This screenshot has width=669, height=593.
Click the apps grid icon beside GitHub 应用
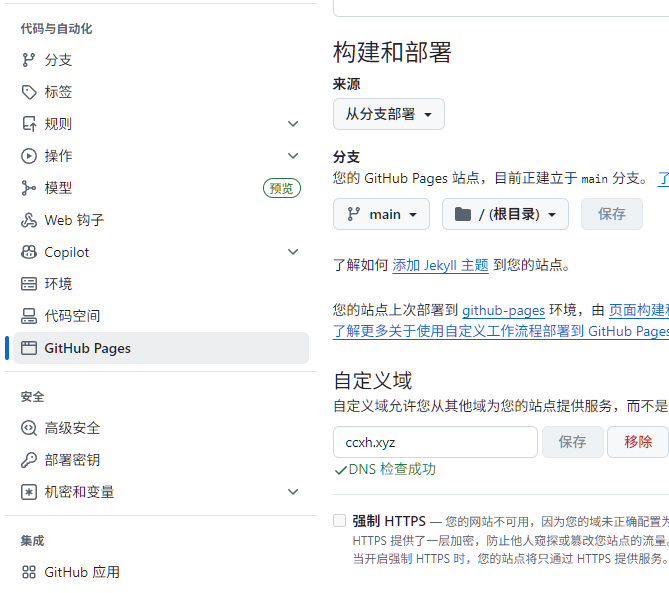click(x=28, y=572)
